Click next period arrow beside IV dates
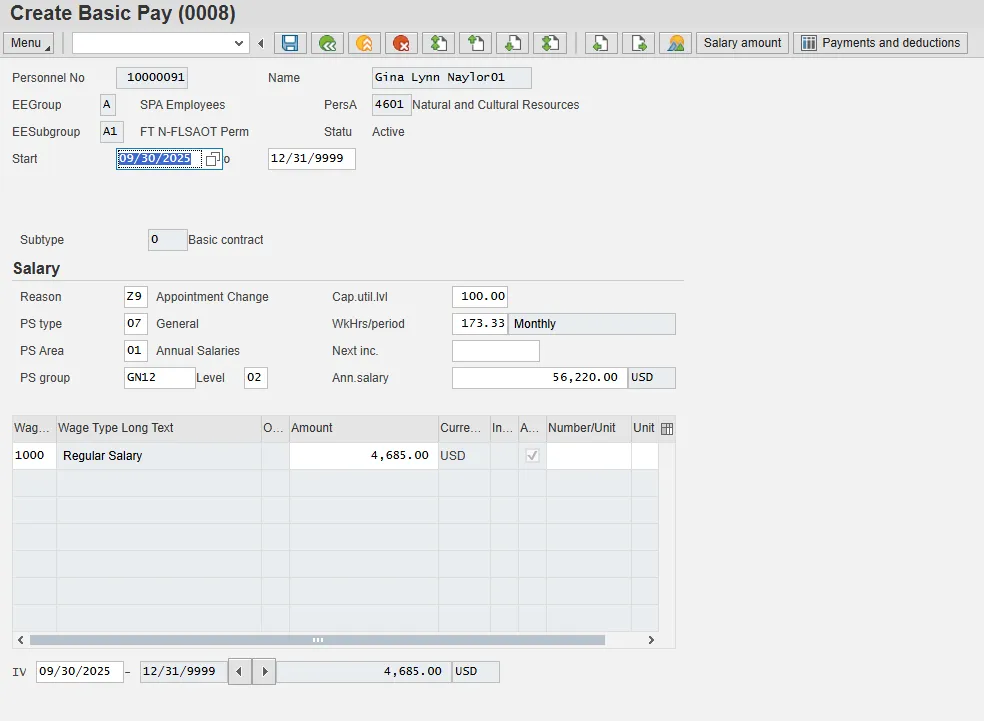Image resolution: width=984 pixels, height=721 pixels. [264, 672]
